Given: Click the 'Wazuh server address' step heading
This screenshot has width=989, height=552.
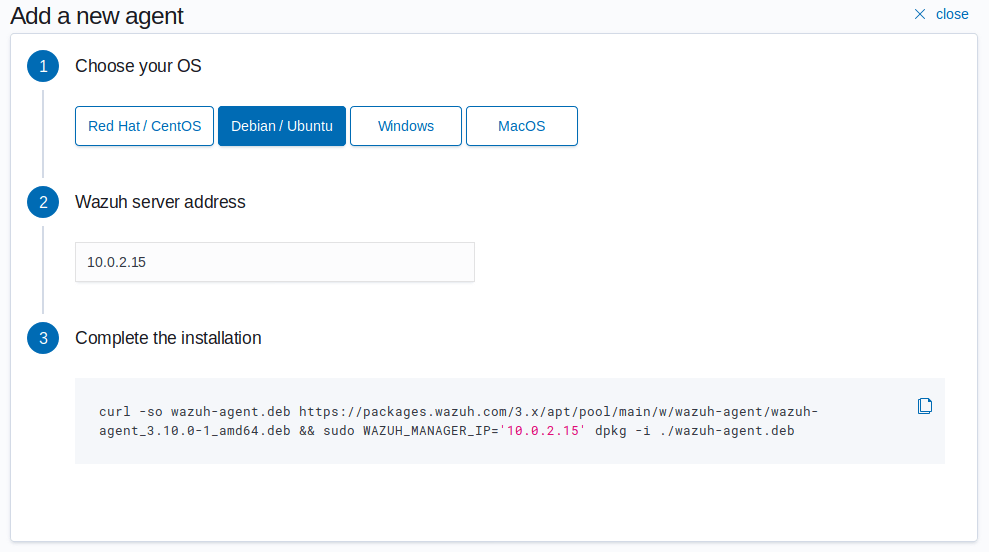Looking at the screenshot, I should pyautogui.click(x=160, y=202).
